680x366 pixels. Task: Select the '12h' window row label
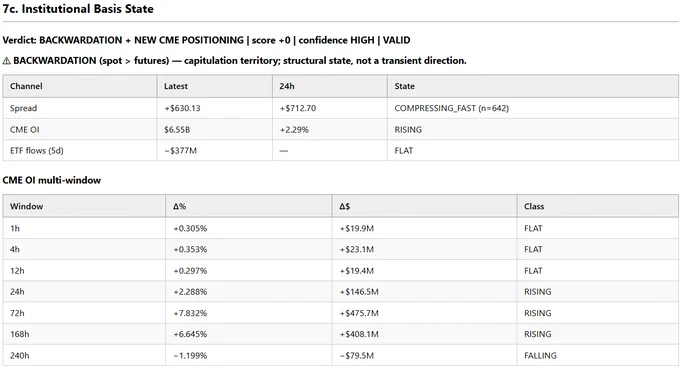pyautogui.click(x=17, y=271)
